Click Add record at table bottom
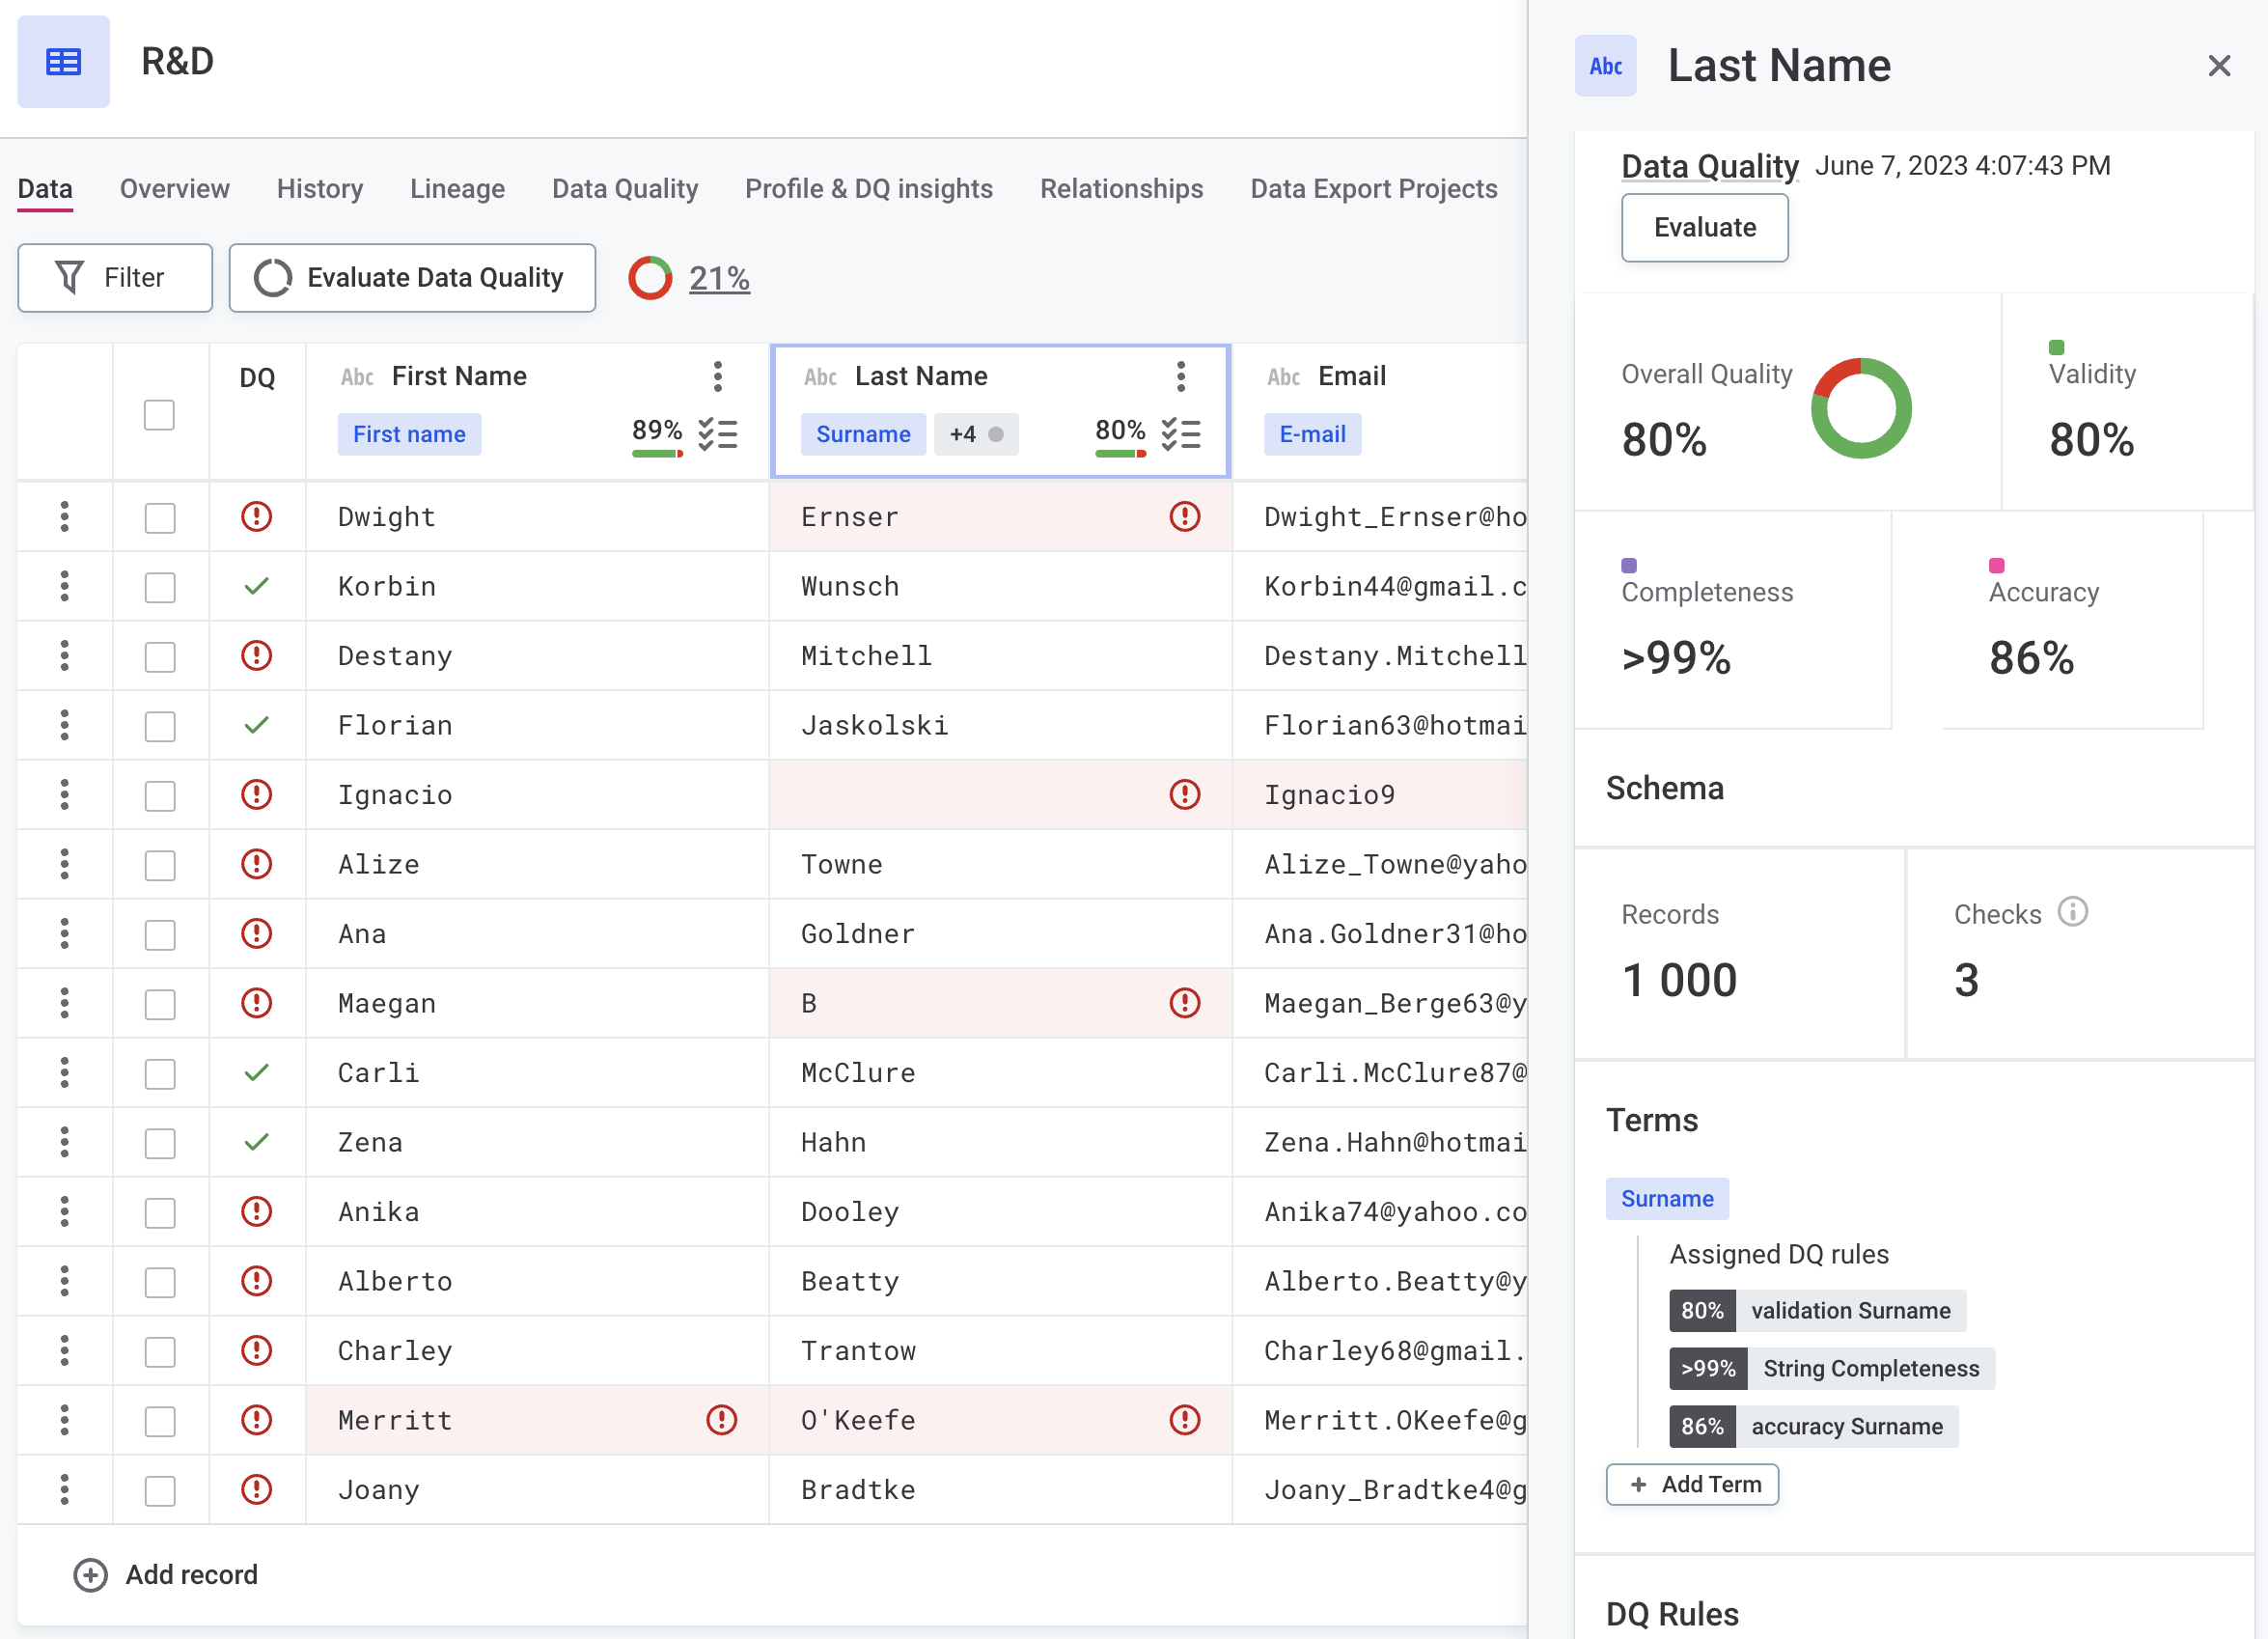The image size is (2268, 1639). [x=166, y=1576]
